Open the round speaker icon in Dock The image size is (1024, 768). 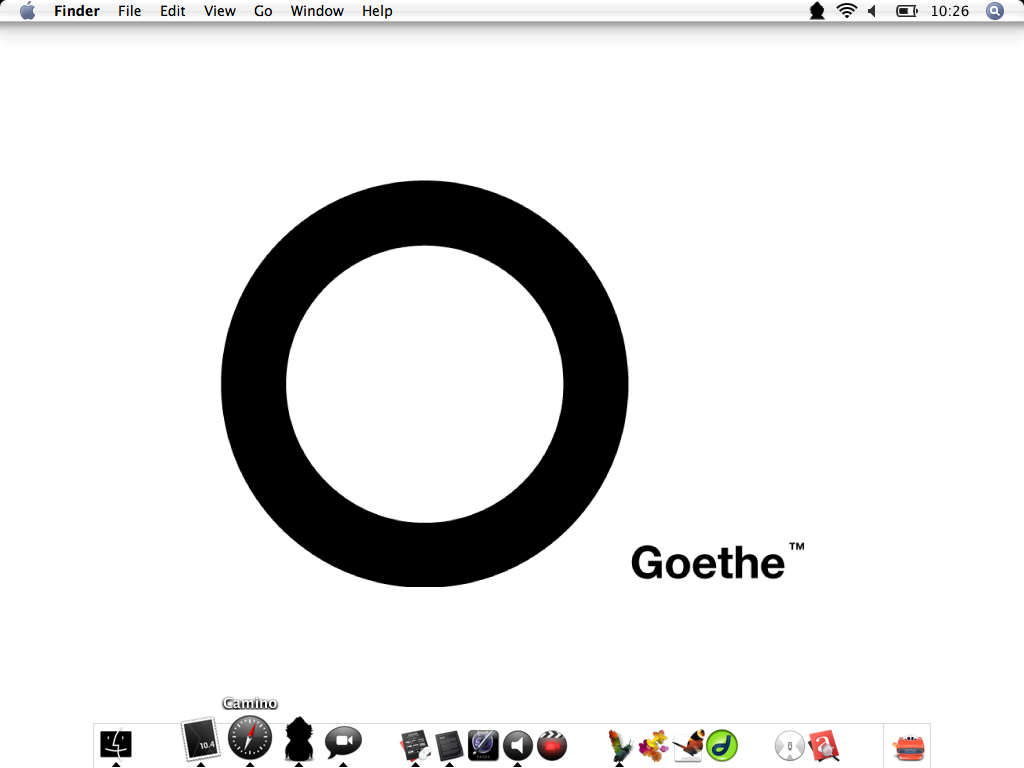pos(518,746)
